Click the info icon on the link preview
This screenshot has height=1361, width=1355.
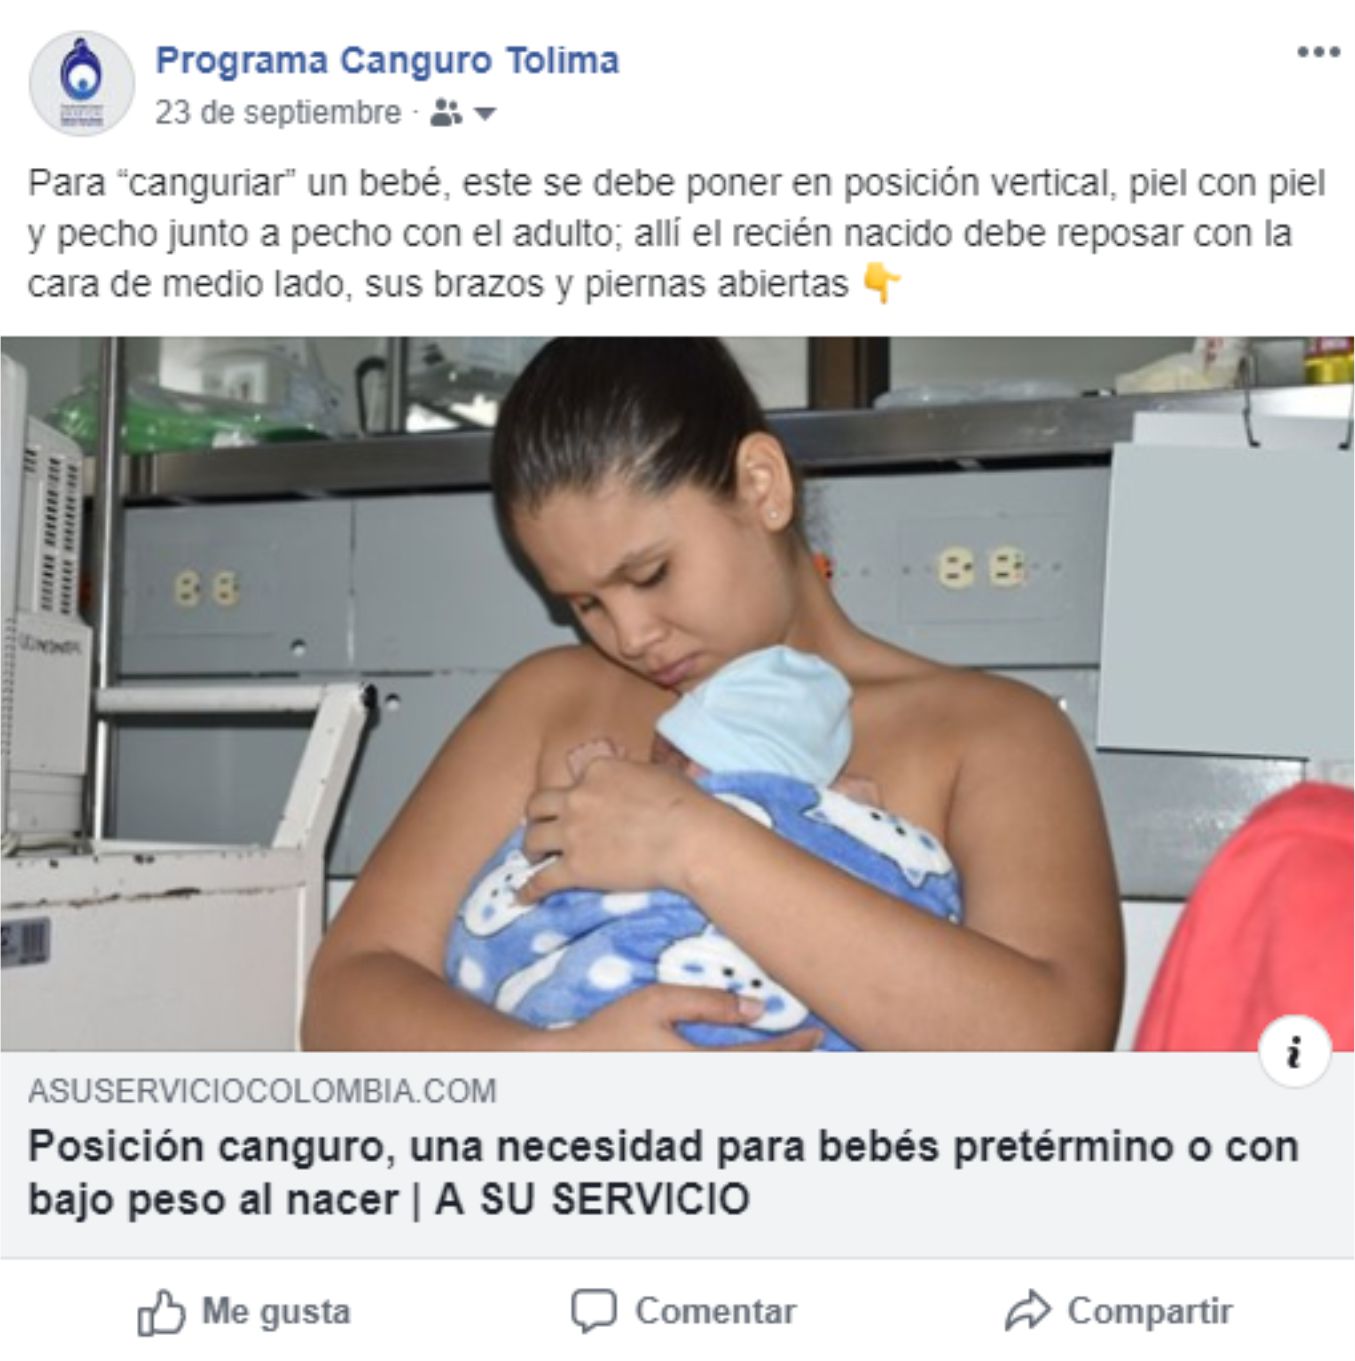pos(1295,1052)
